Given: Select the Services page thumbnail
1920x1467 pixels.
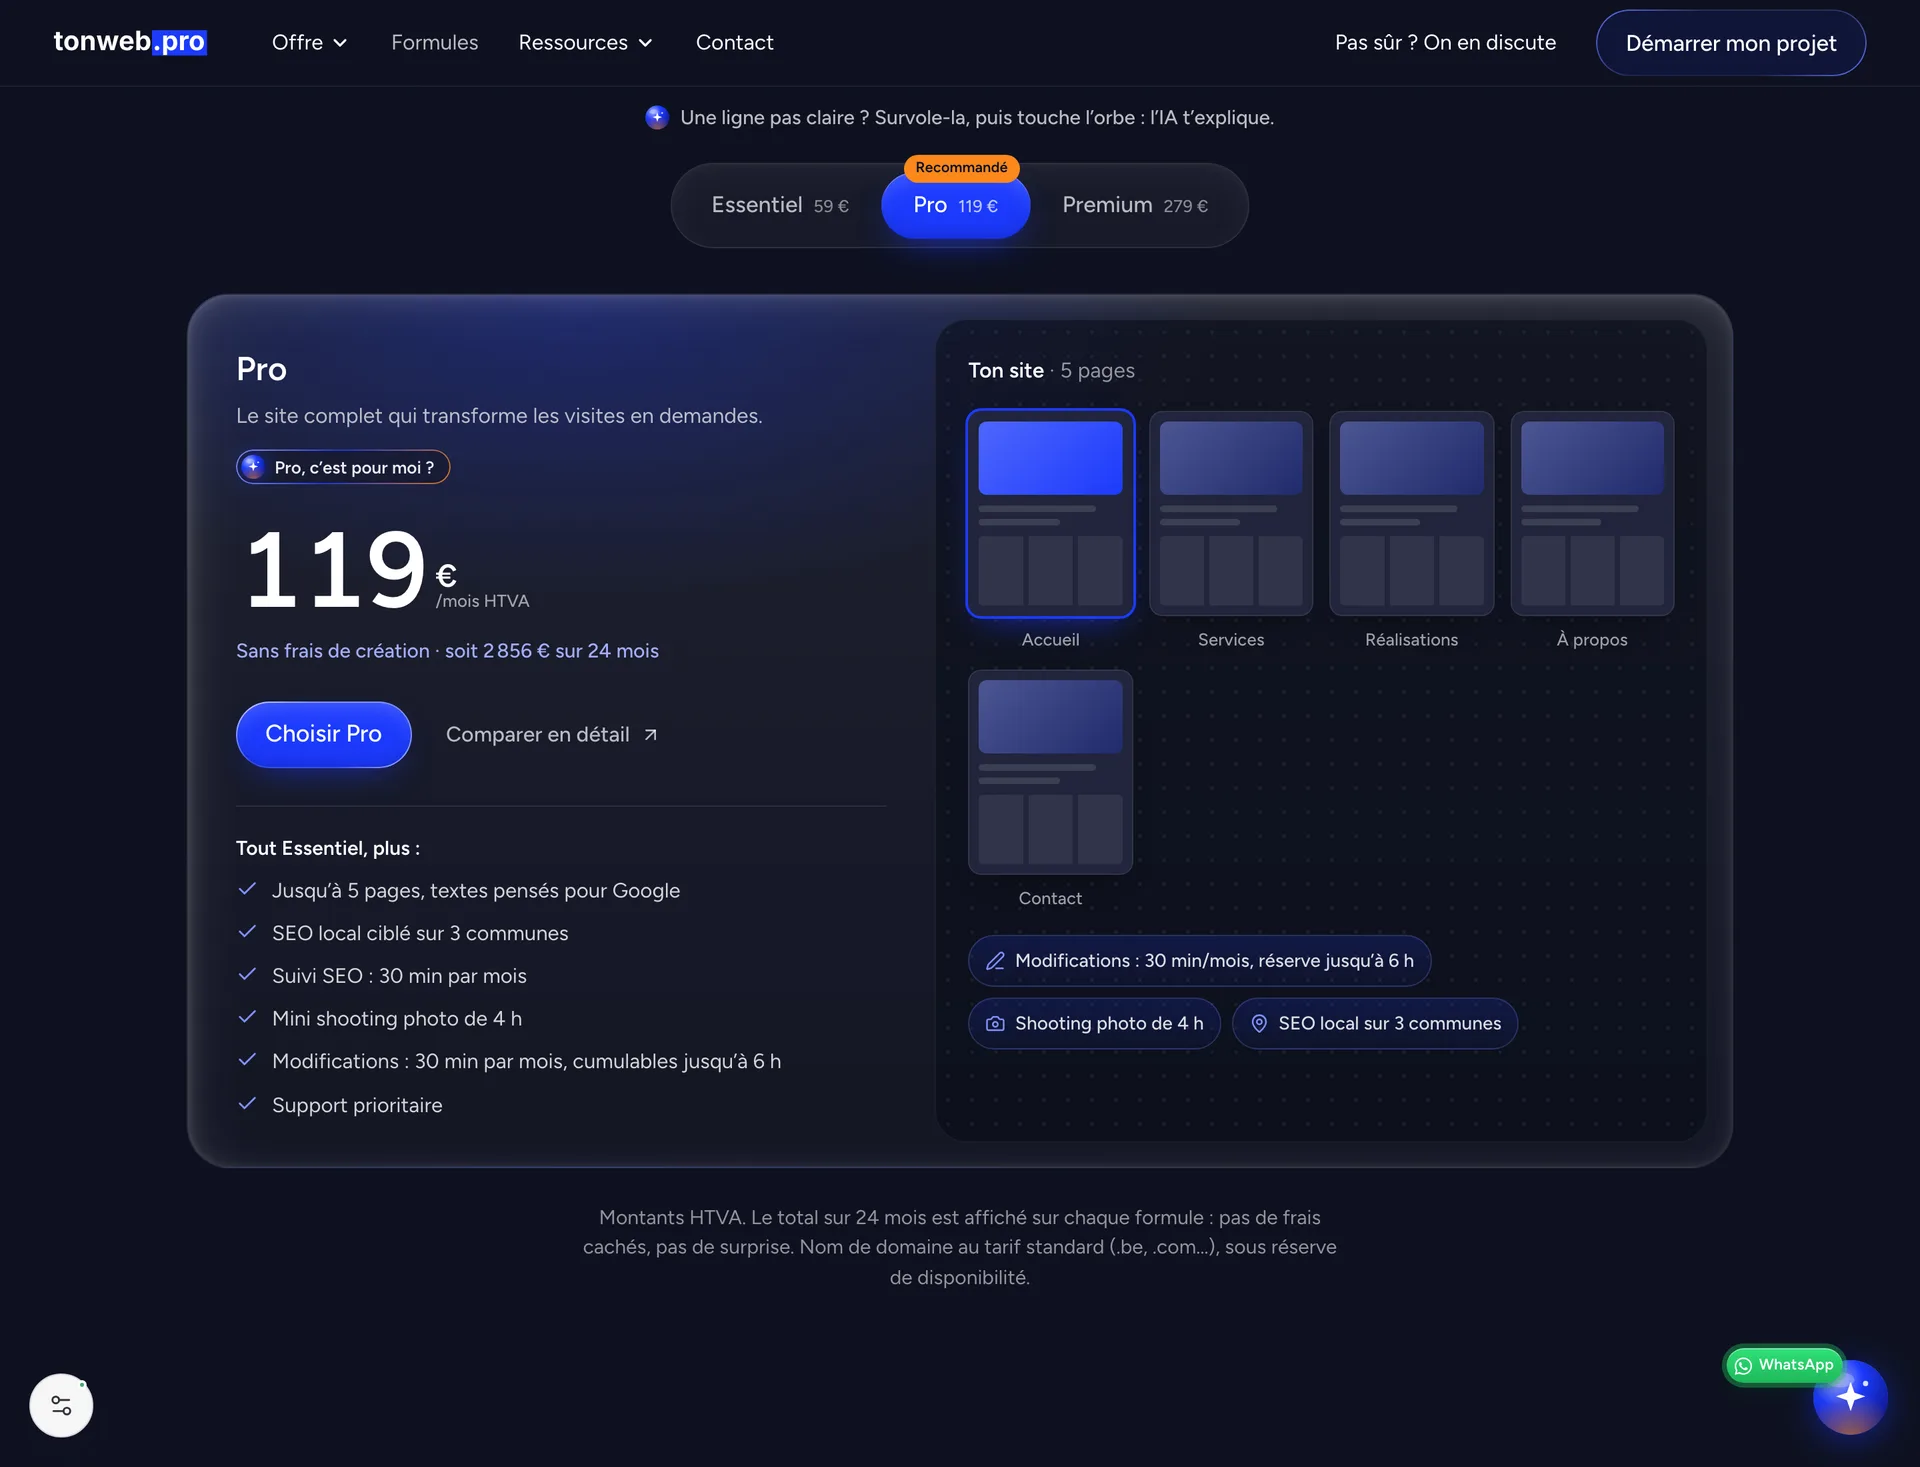Looking at the screenshot, I should point(1231,513).
